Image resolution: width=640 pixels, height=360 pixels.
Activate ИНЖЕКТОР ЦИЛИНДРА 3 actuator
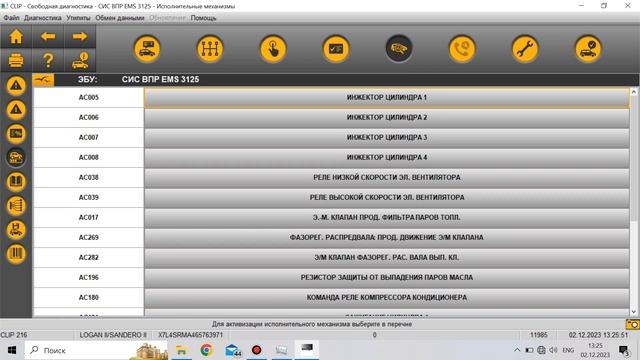(x=387, y=138)
